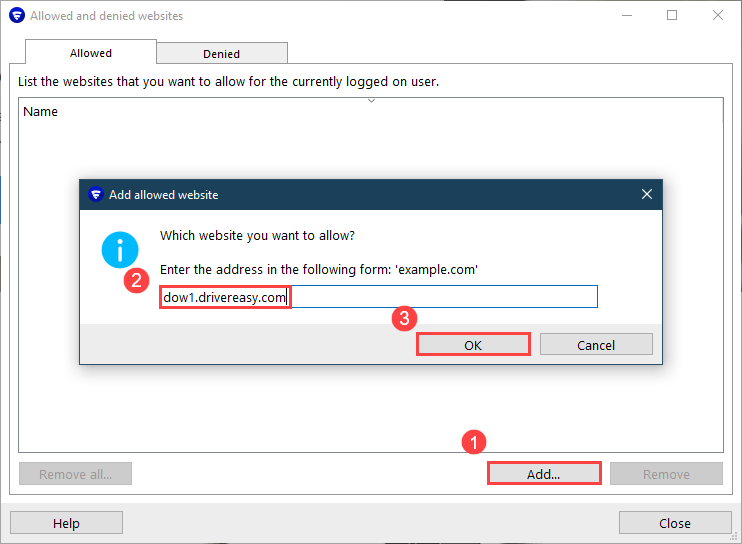Click the small sort arrow above the Name column
This screenshot has width=742, height=544.
pos(371,101)
